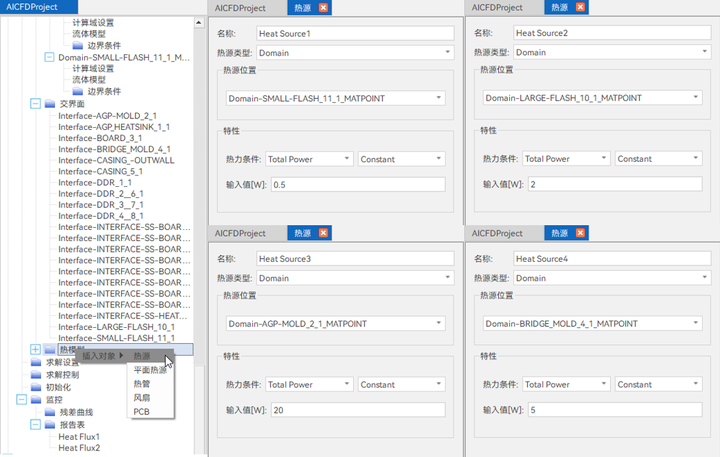Open Domain-AGP-MOLD_2_1_MATPOINT location dropdown
Image resolution: width=720 pixels, height=457 pixels.
335,324
